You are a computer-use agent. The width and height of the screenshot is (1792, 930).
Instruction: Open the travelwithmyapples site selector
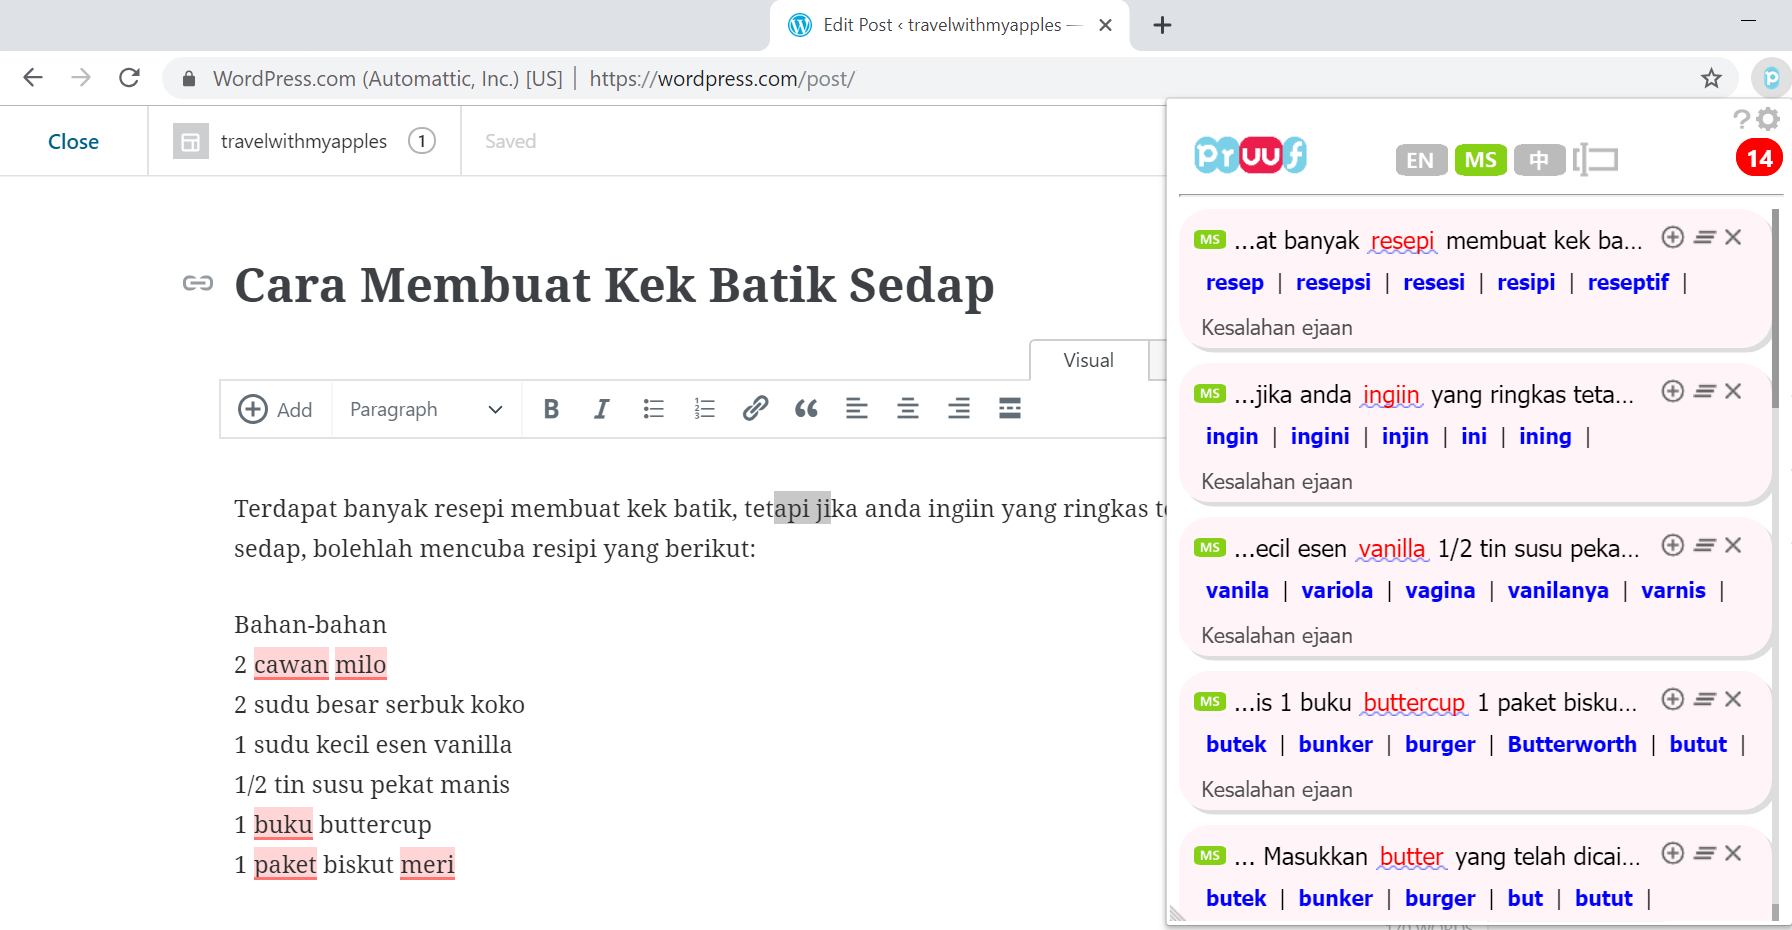point(304,141)
